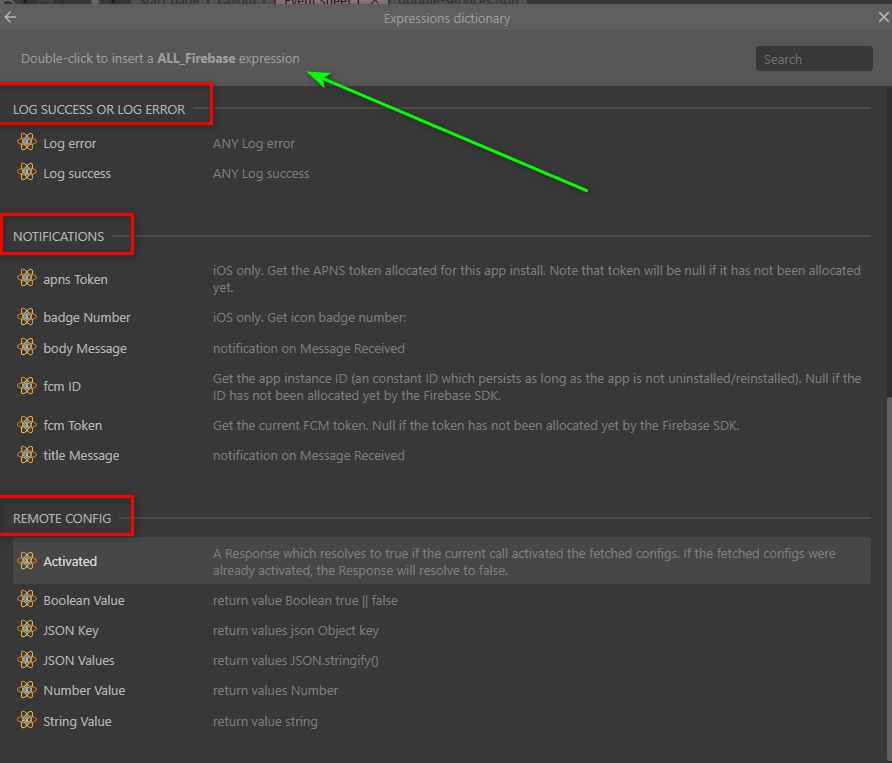
Task: Click the icon beside Log error
Action: [x=27, y=143]
